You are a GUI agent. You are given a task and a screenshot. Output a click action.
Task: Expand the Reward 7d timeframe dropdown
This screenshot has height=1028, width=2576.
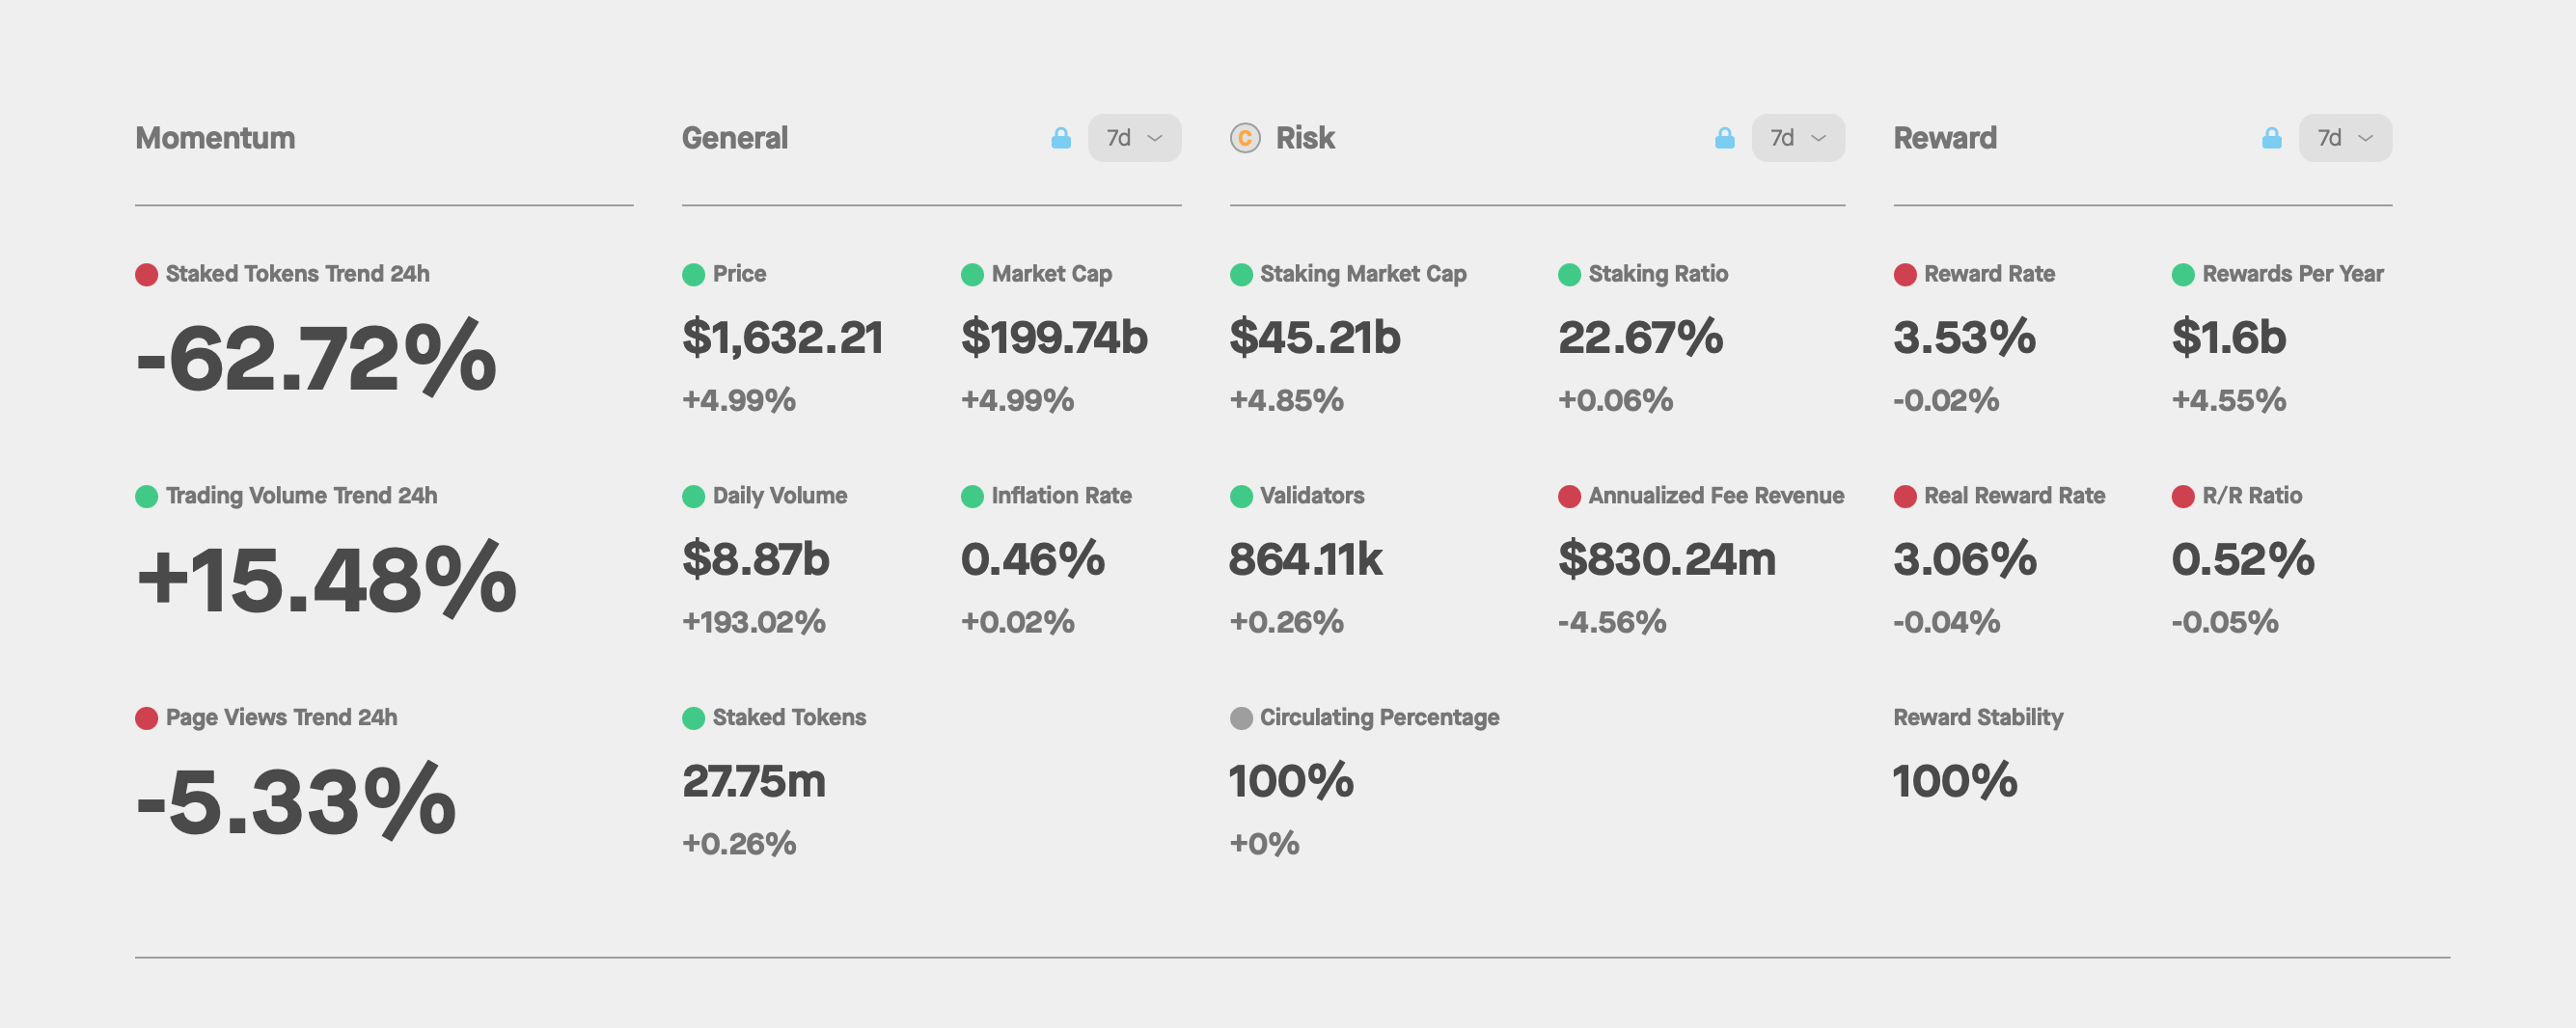pos(2344,138)
